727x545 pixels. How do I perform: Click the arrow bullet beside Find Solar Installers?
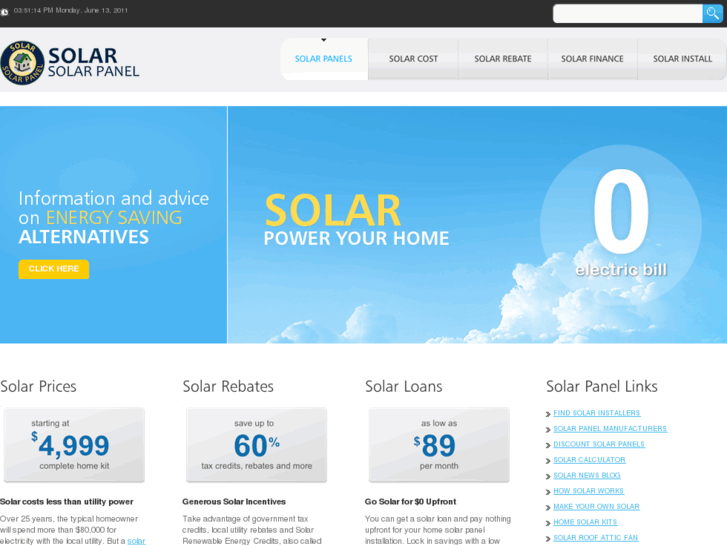coord(548,414)
